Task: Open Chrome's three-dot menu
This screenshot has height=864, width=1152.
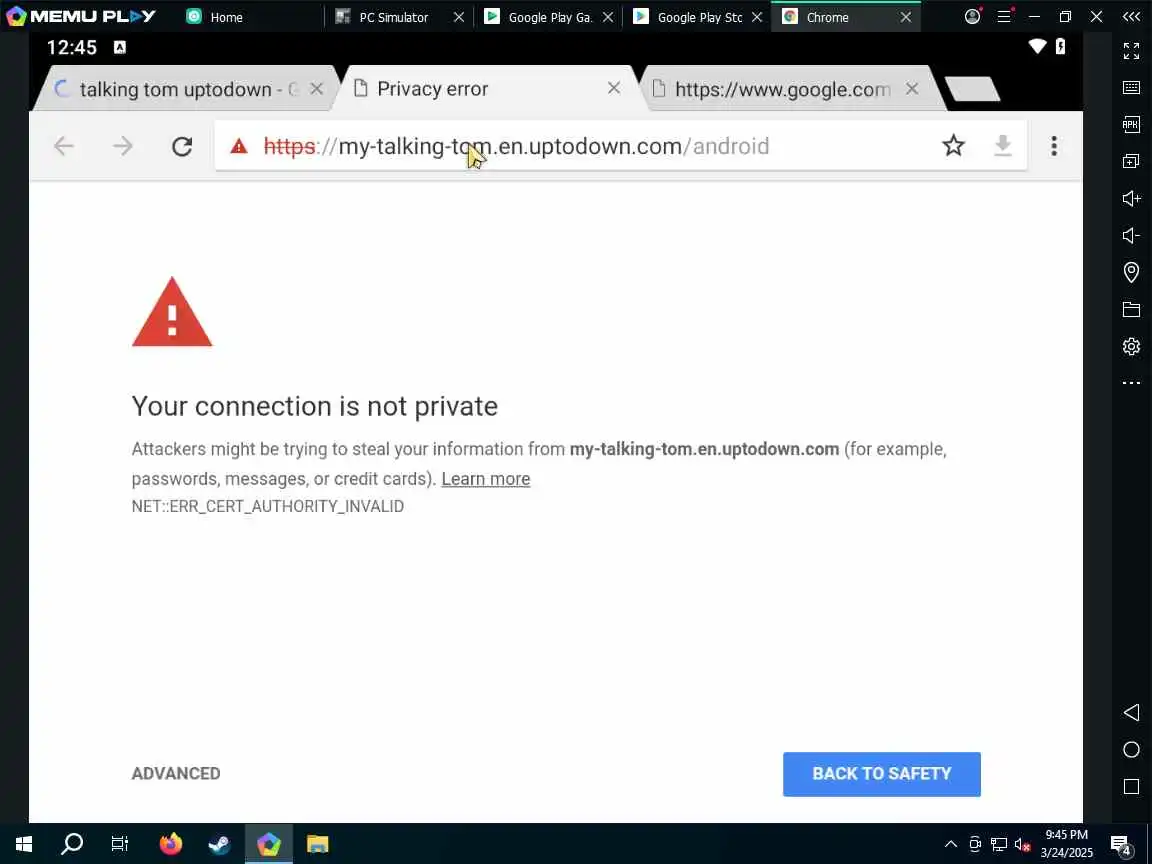Action: pos(1054,145)
